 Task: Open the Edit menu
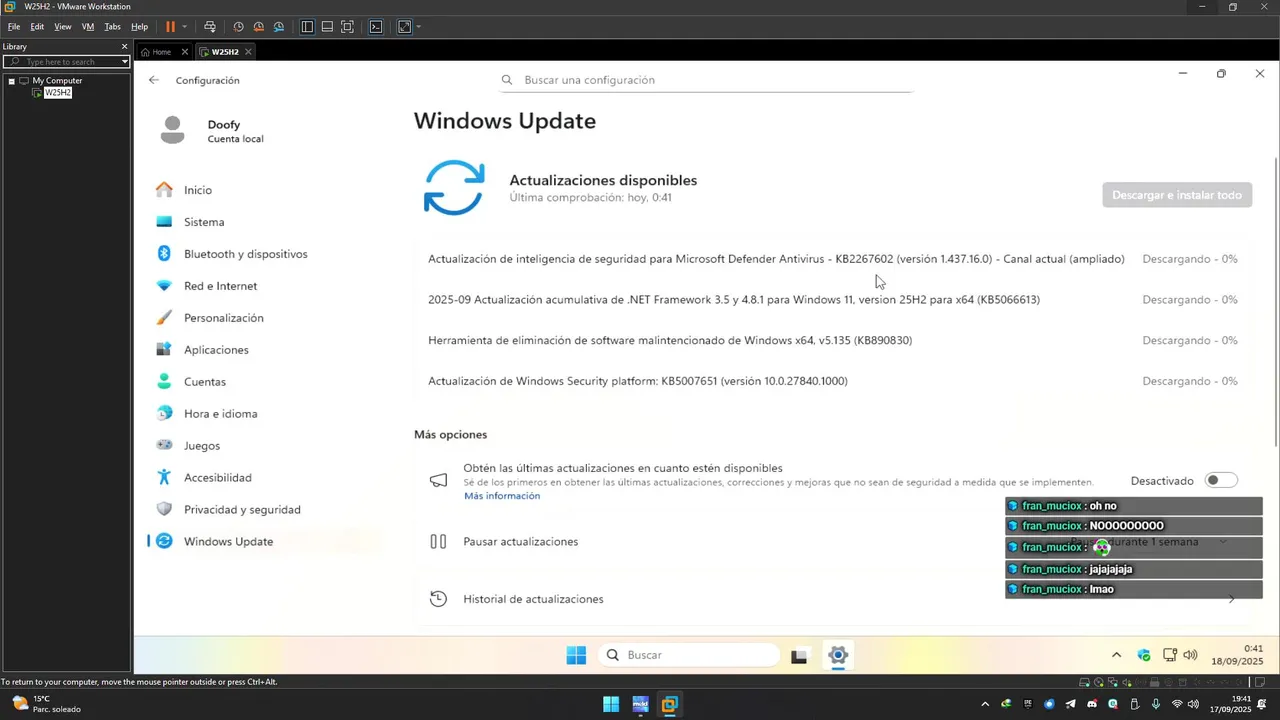click(x=37, y=27)
